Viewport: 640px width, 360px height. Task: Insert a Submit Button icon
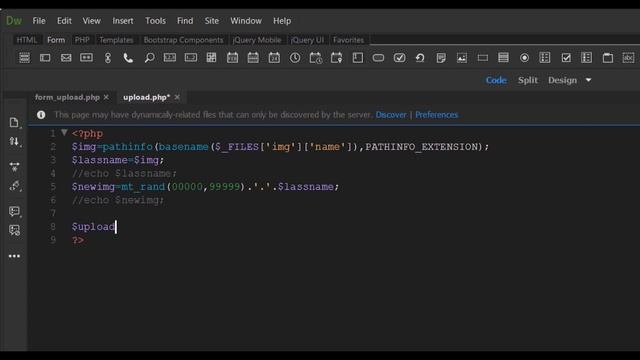pos(399,58)
